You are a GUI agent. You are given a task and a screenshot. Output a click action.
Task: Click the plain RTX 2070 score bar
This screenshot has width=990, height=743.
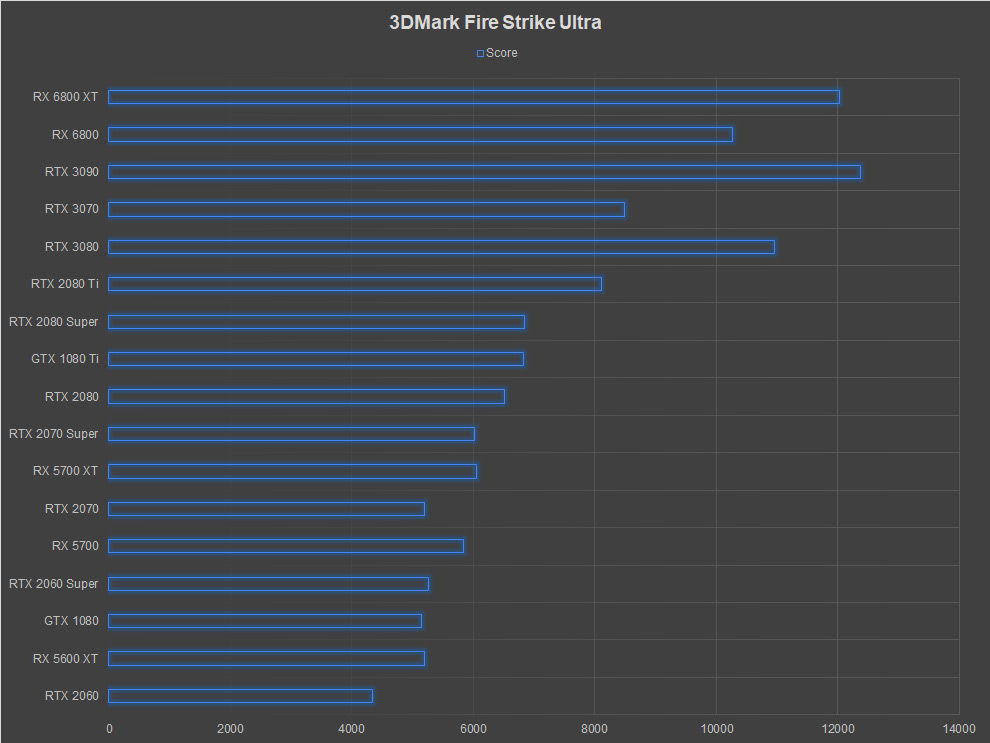[266, 509]
